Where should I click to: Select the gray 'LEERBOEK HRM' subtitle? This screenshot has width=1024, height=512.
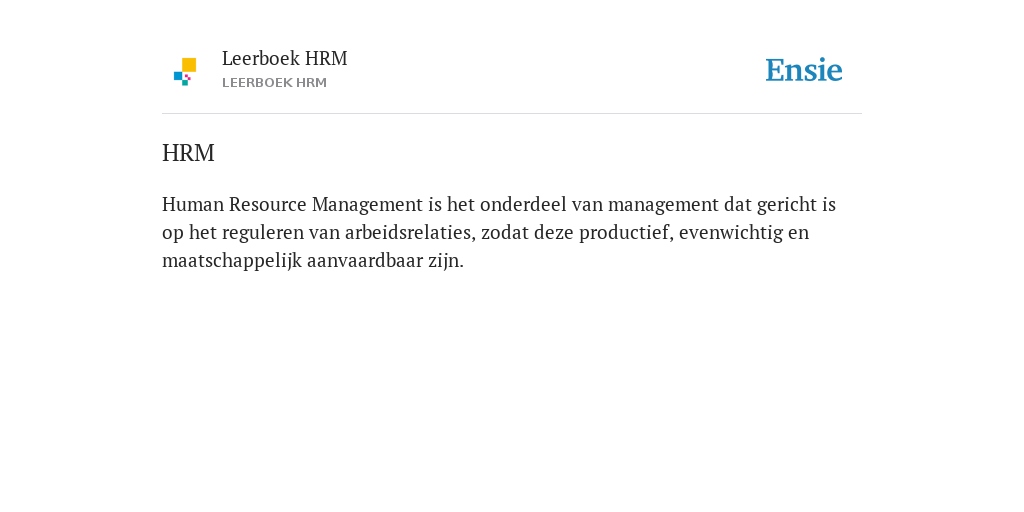pos(274,83)
